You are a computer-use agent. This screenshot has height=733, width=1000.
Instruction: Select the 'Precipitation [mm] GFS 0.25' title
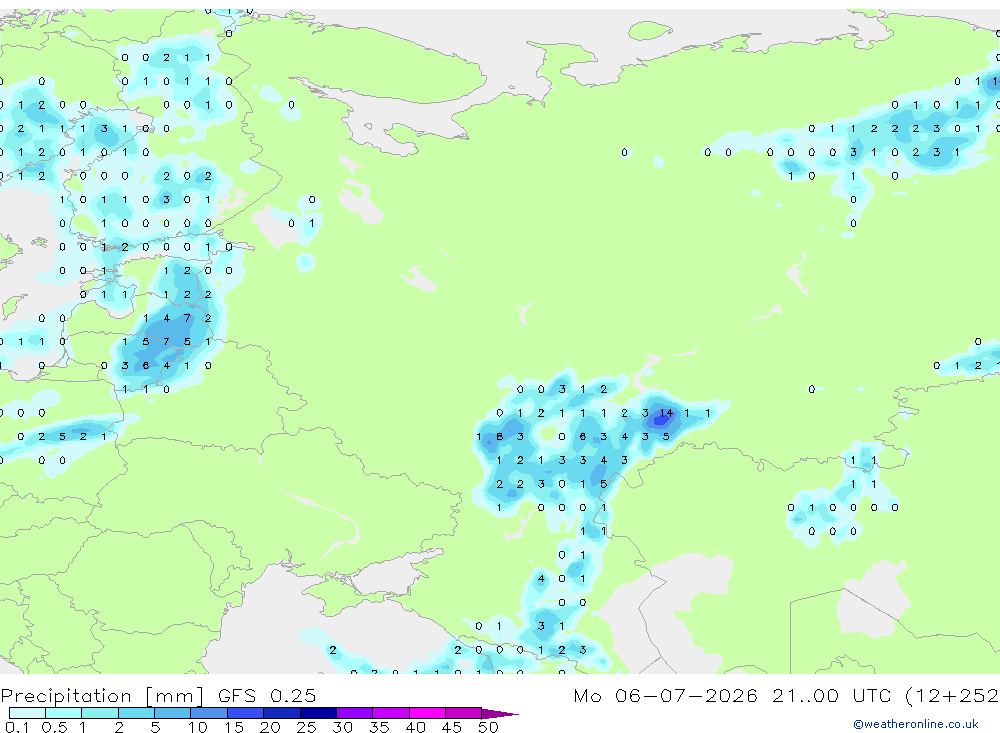pyautogui.click(x=158, y=695)
